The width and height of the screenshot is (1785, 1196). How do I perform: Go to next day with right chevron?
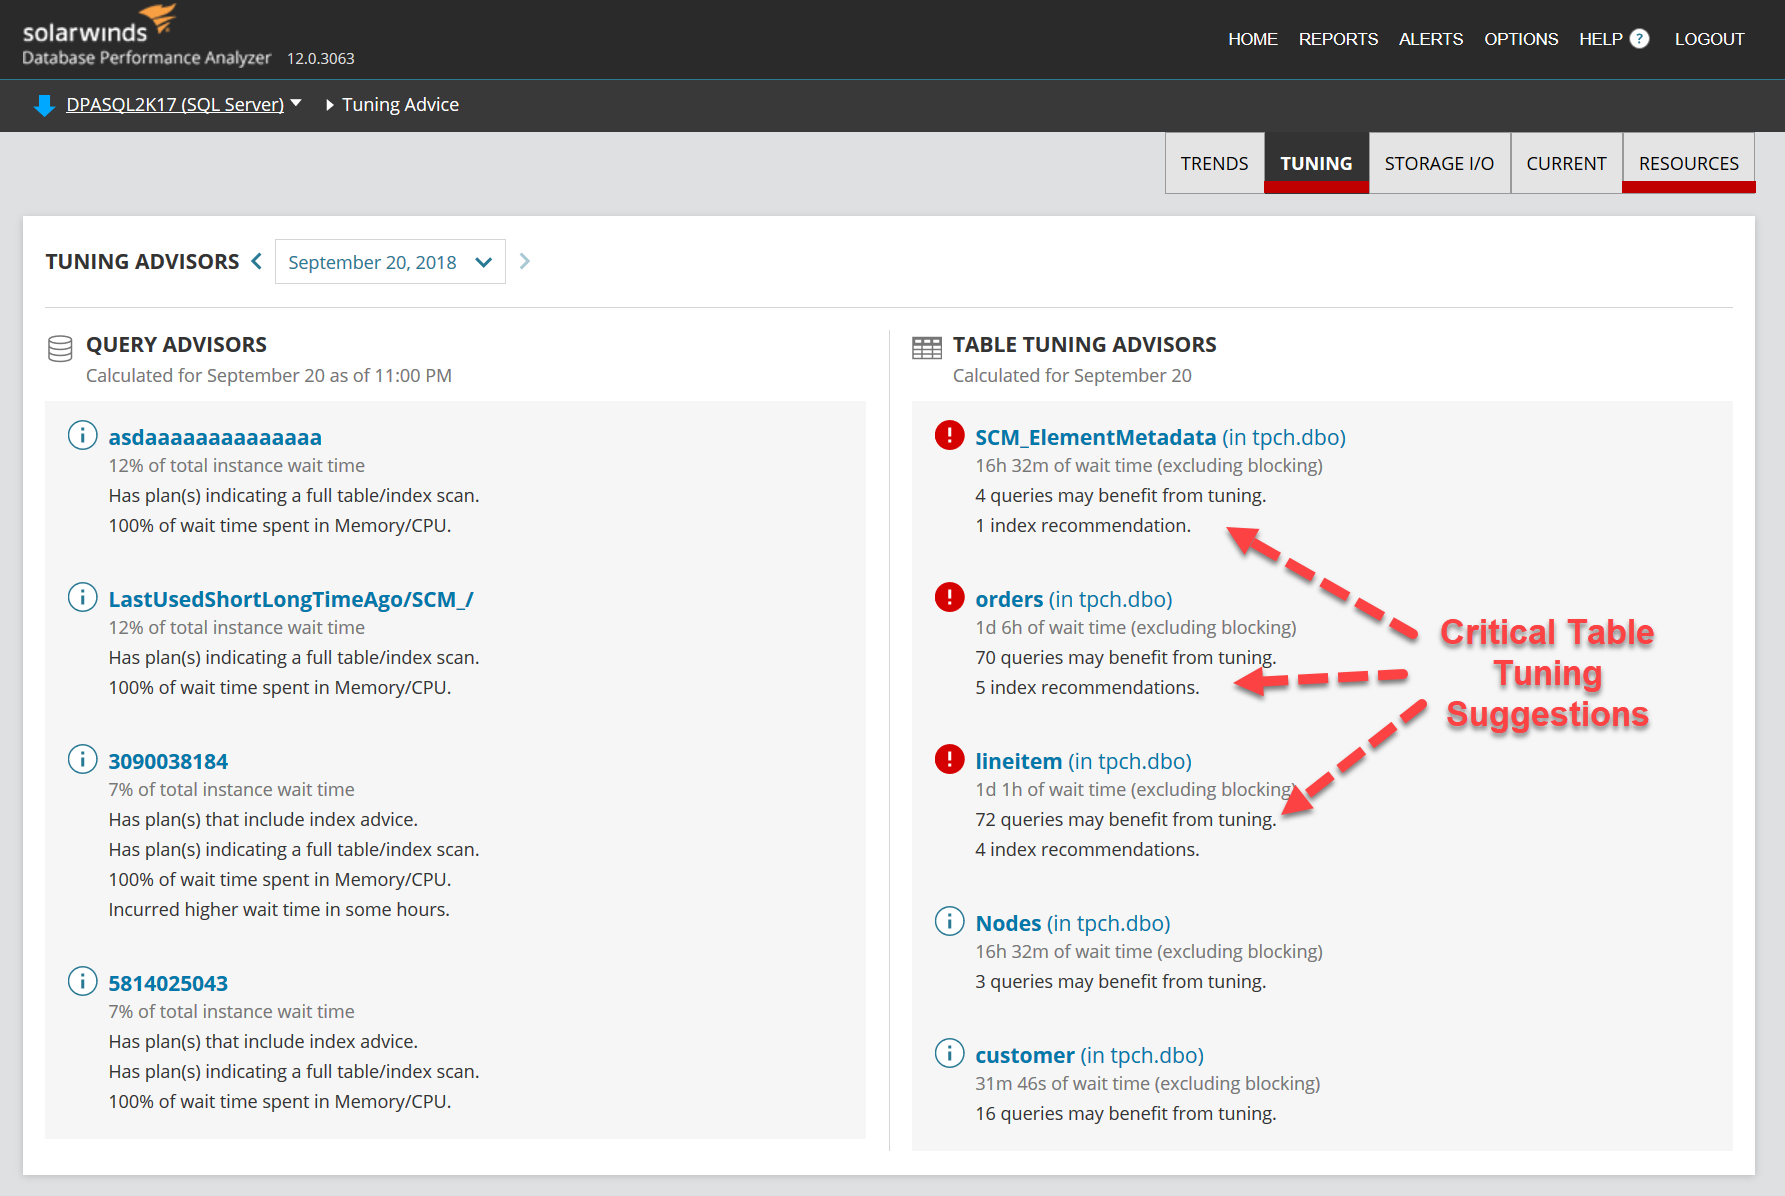(525, 261)
